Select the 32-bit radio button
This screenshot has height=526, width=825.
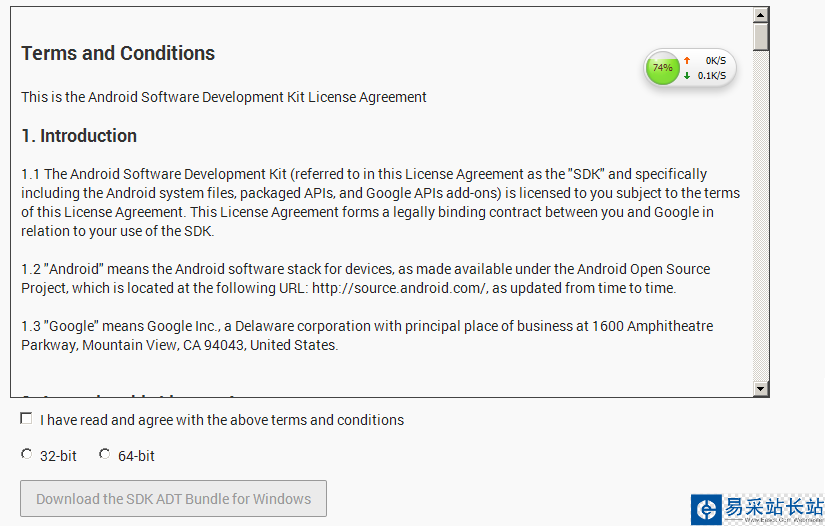(27, 455)
